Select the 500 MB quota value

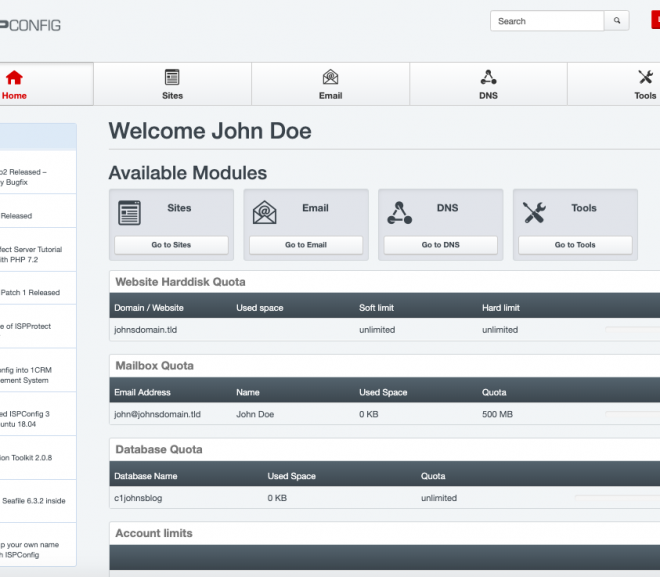click(498, 414)
